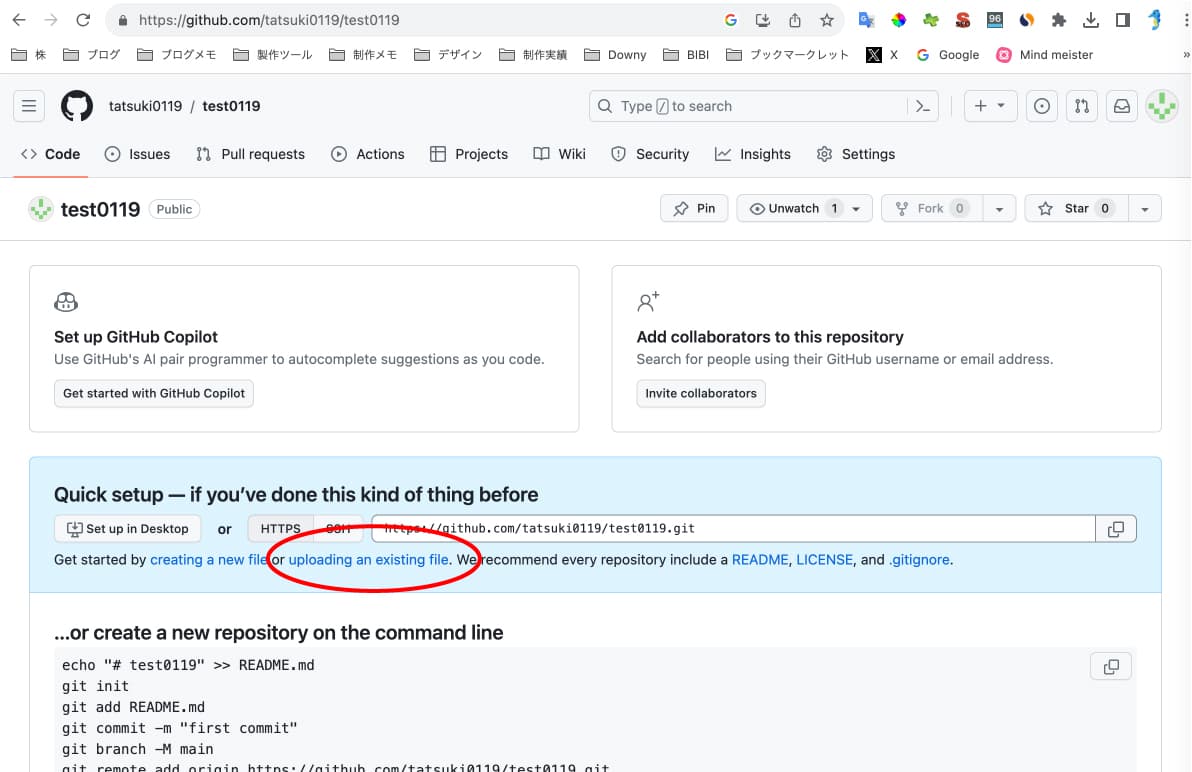Open the repository Settings tab
Screen dimensions: 1192x772
[x=868, y=154]
